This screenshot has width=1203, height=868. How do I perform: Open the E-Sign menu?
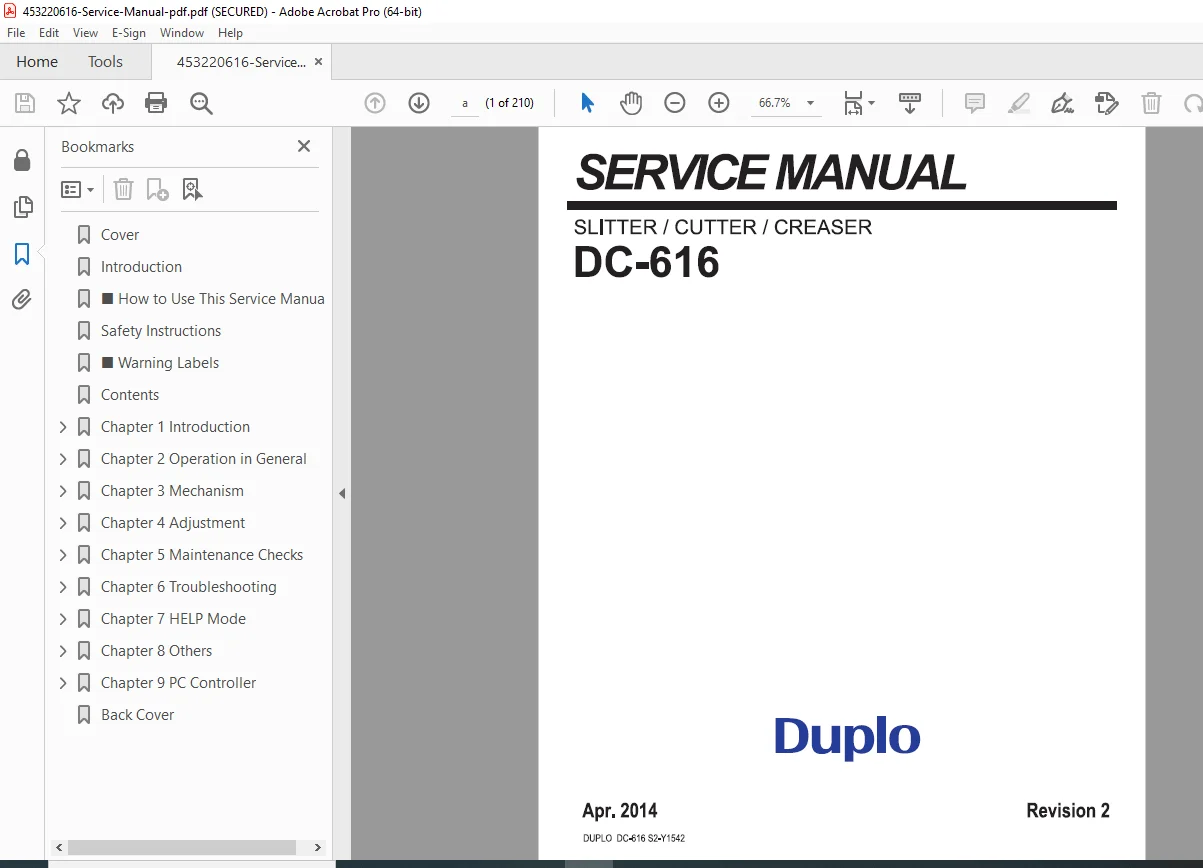[x=129, y=33]
